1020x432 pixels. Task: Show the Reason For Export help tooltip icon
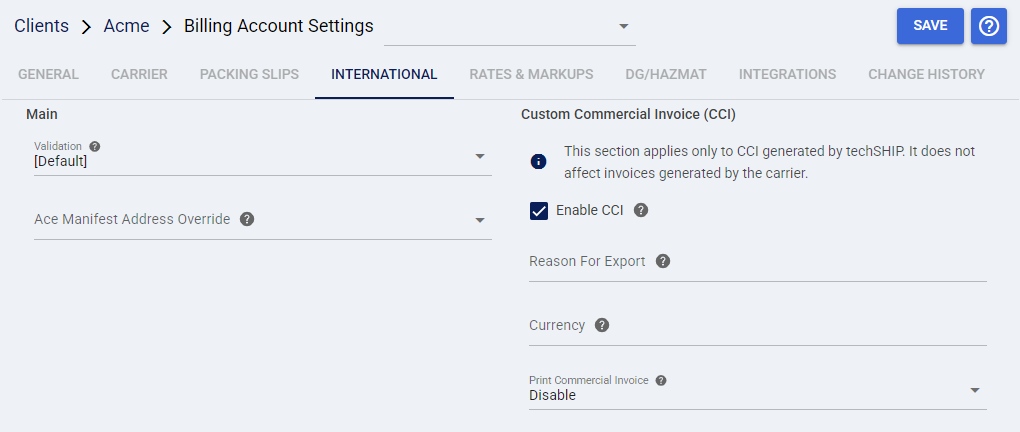[663, 262]
